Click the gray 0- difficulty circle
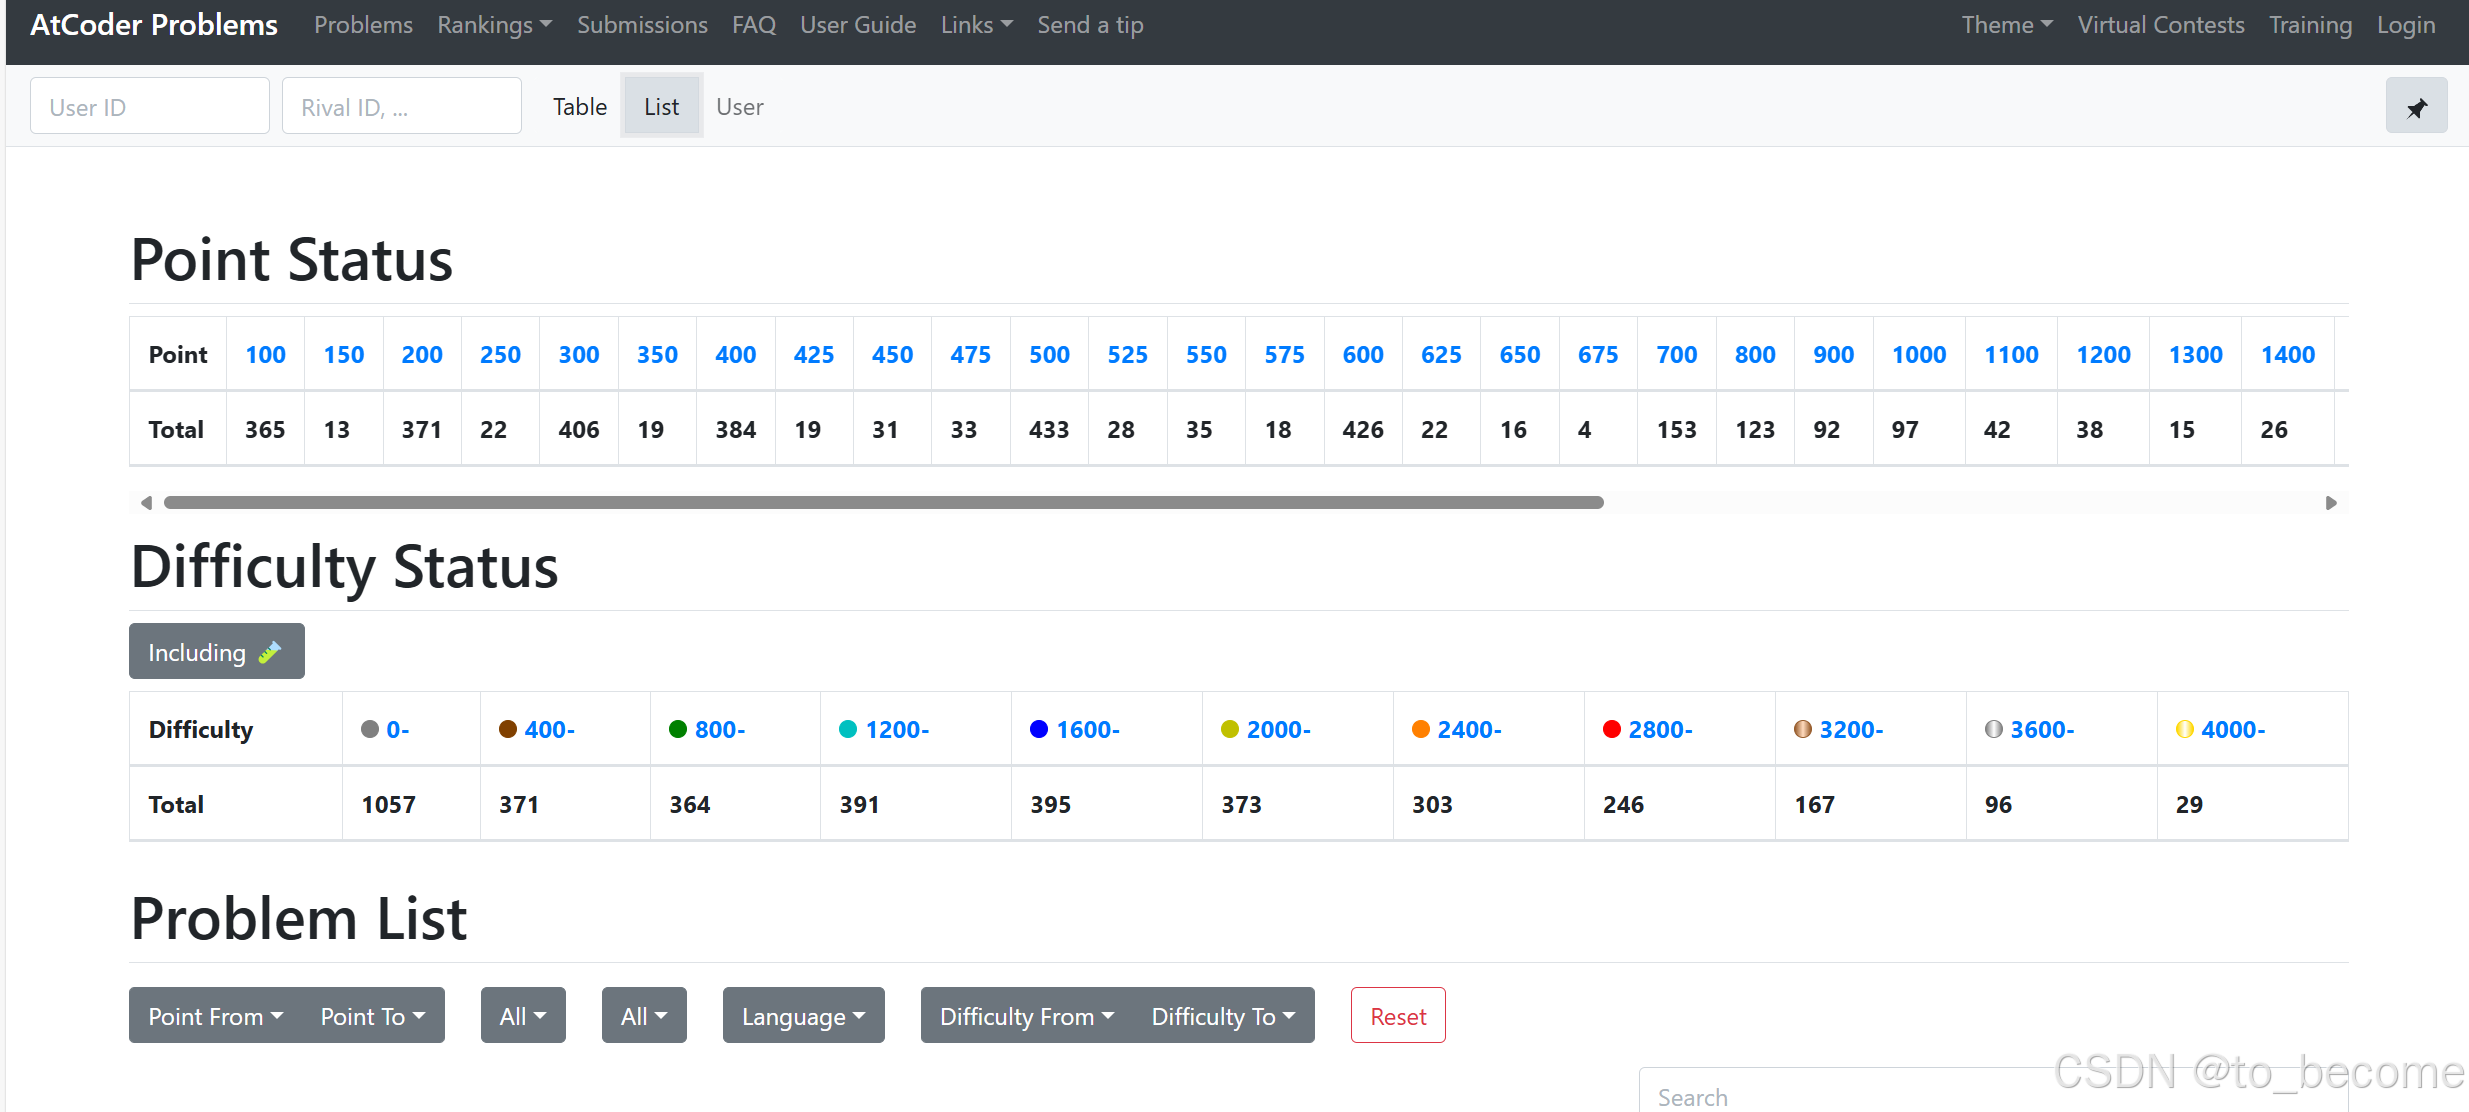This screenshot has height=1112, width=2469. [370, 730]
